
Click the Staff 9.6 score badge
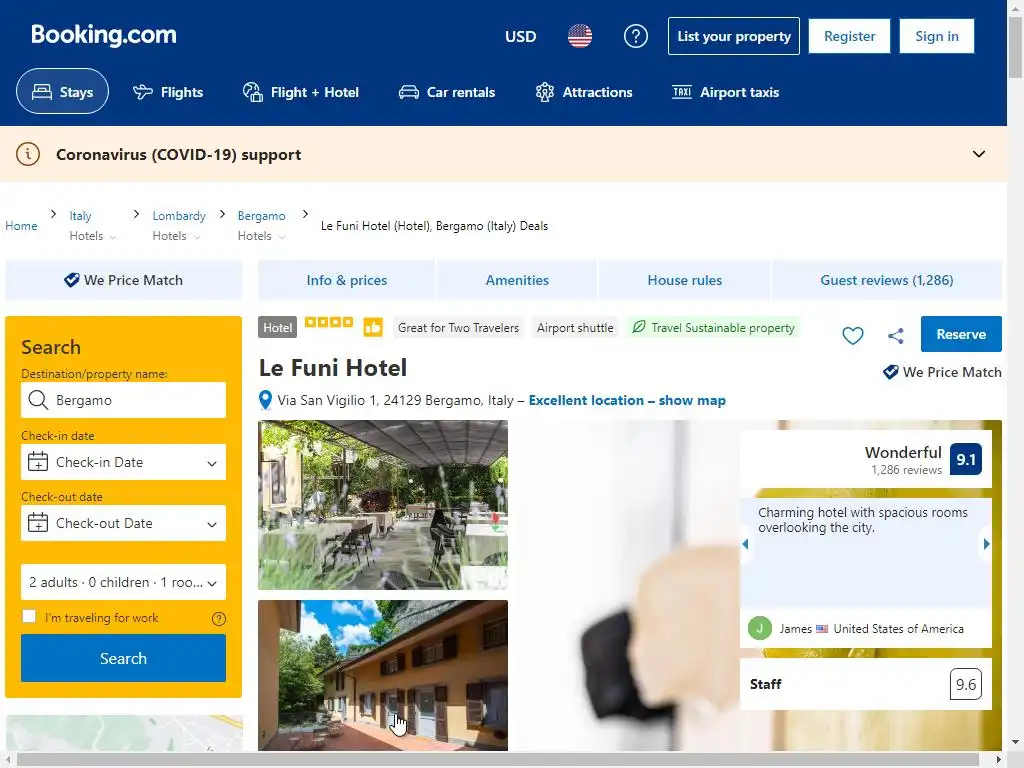pyautogui.click(x=966, y=684)
